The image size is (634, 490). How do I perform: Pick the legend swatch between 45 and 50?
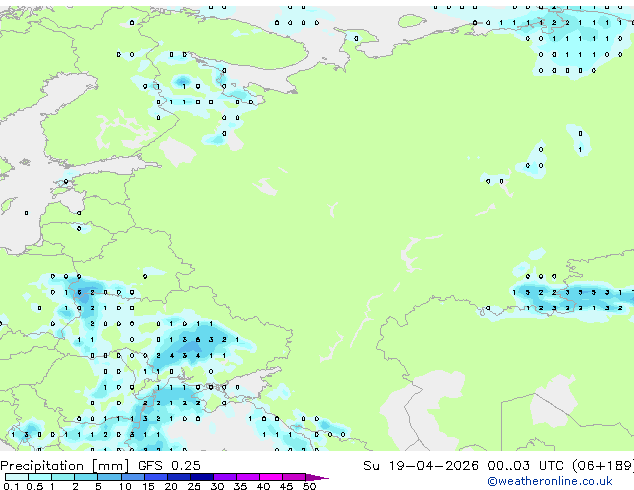pos(294,477)
